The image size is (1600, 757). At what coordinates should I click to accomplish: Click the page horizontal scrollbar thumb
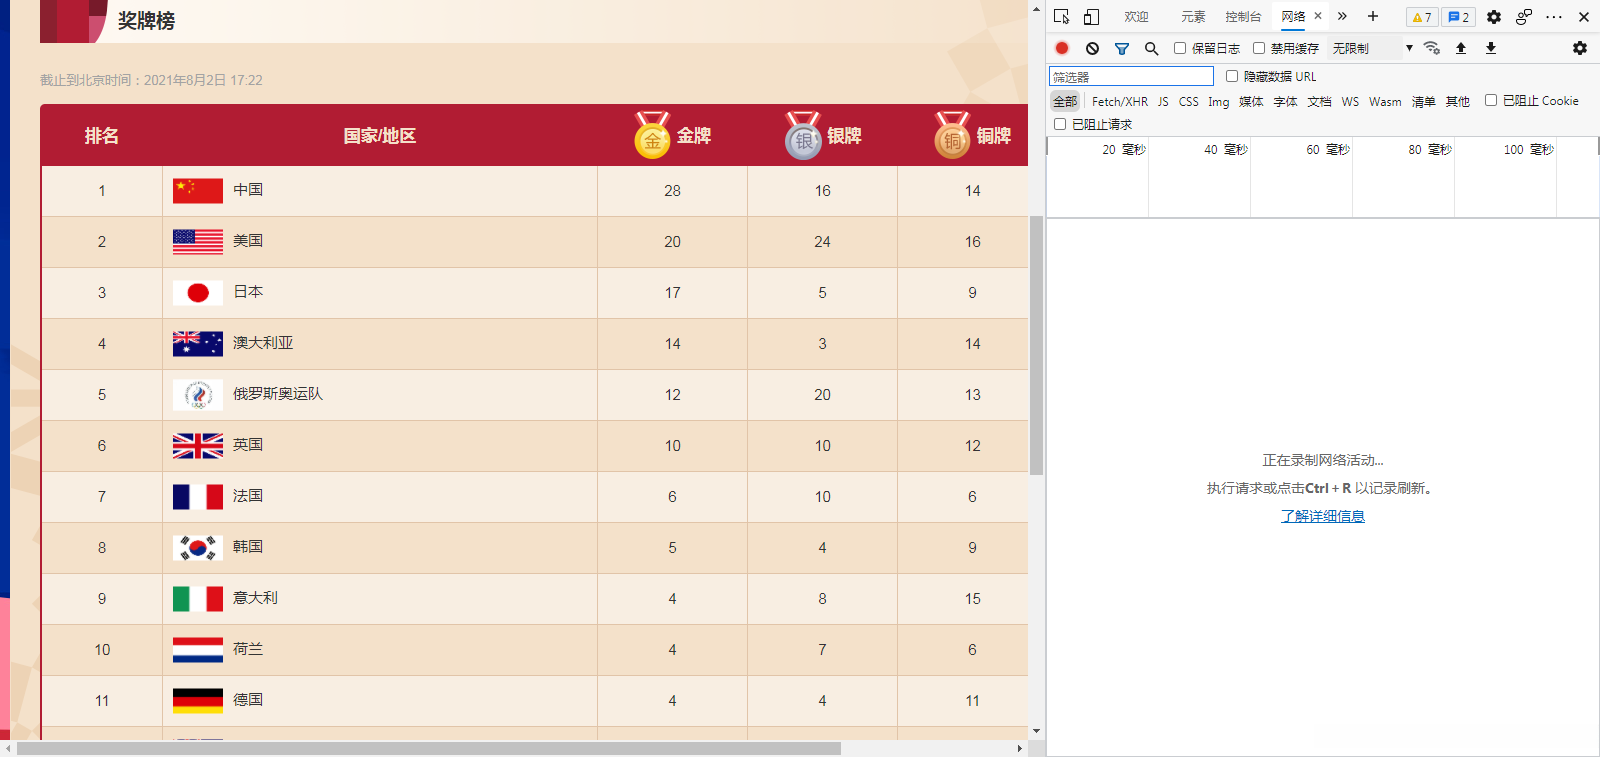(429, 748)
